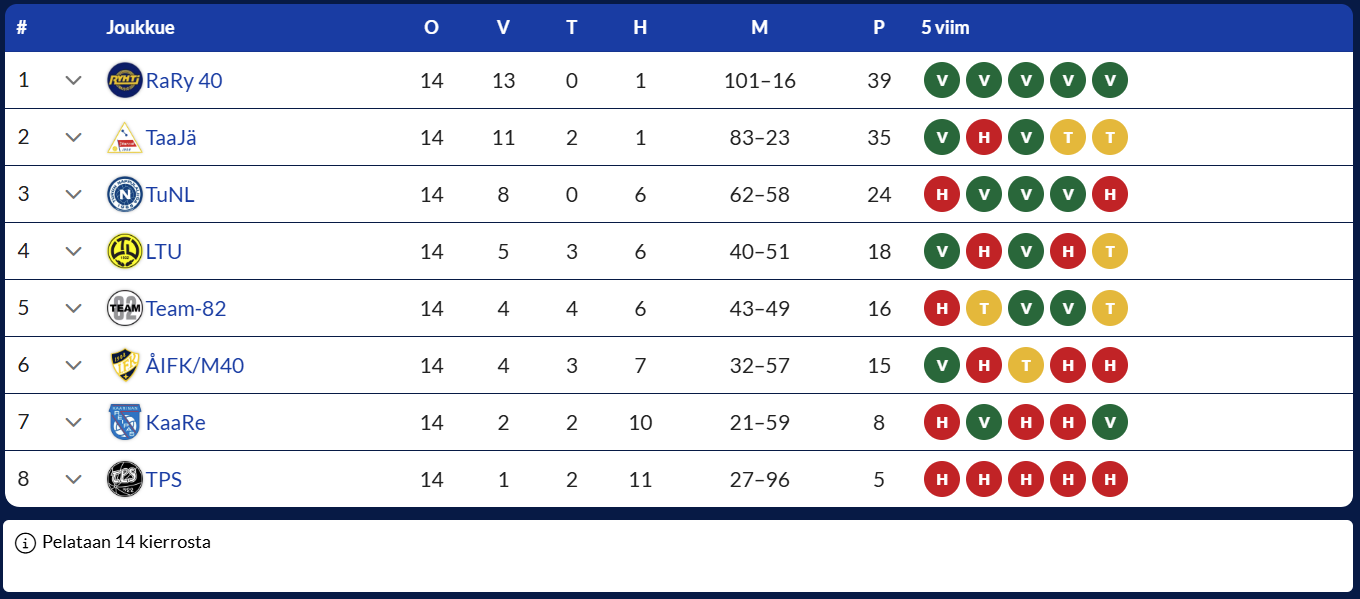
Task: Click the yellow LTU team logo
Action: [125, 251]
